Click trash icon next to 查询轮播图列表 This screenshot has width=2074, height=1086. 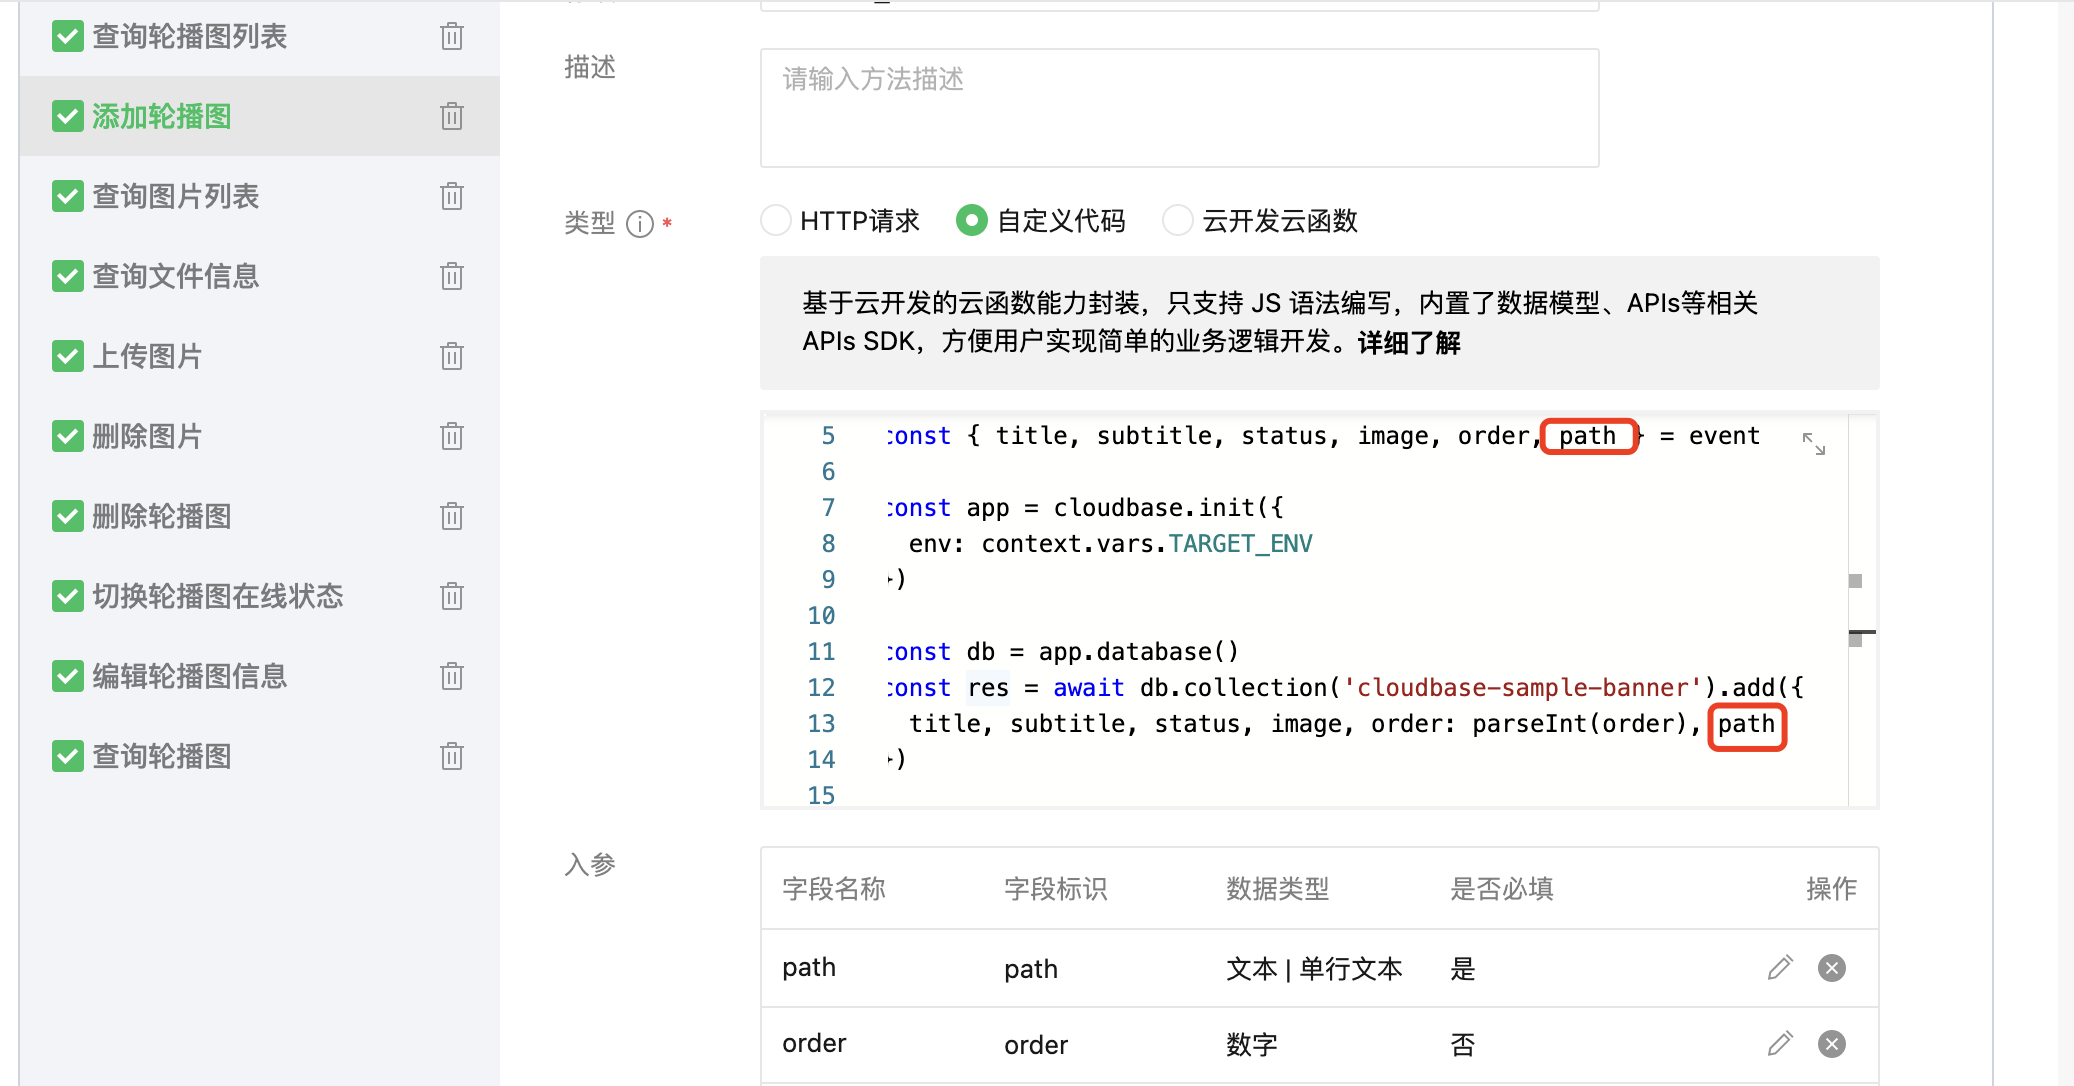[x=452, y=36]
